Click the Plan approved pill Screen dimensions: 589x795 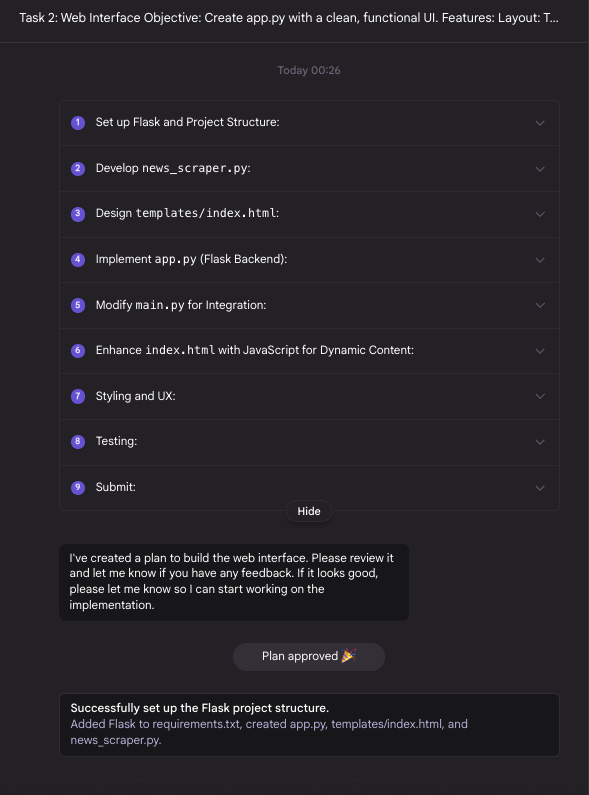pyautogui.click(x=309, y=657)
